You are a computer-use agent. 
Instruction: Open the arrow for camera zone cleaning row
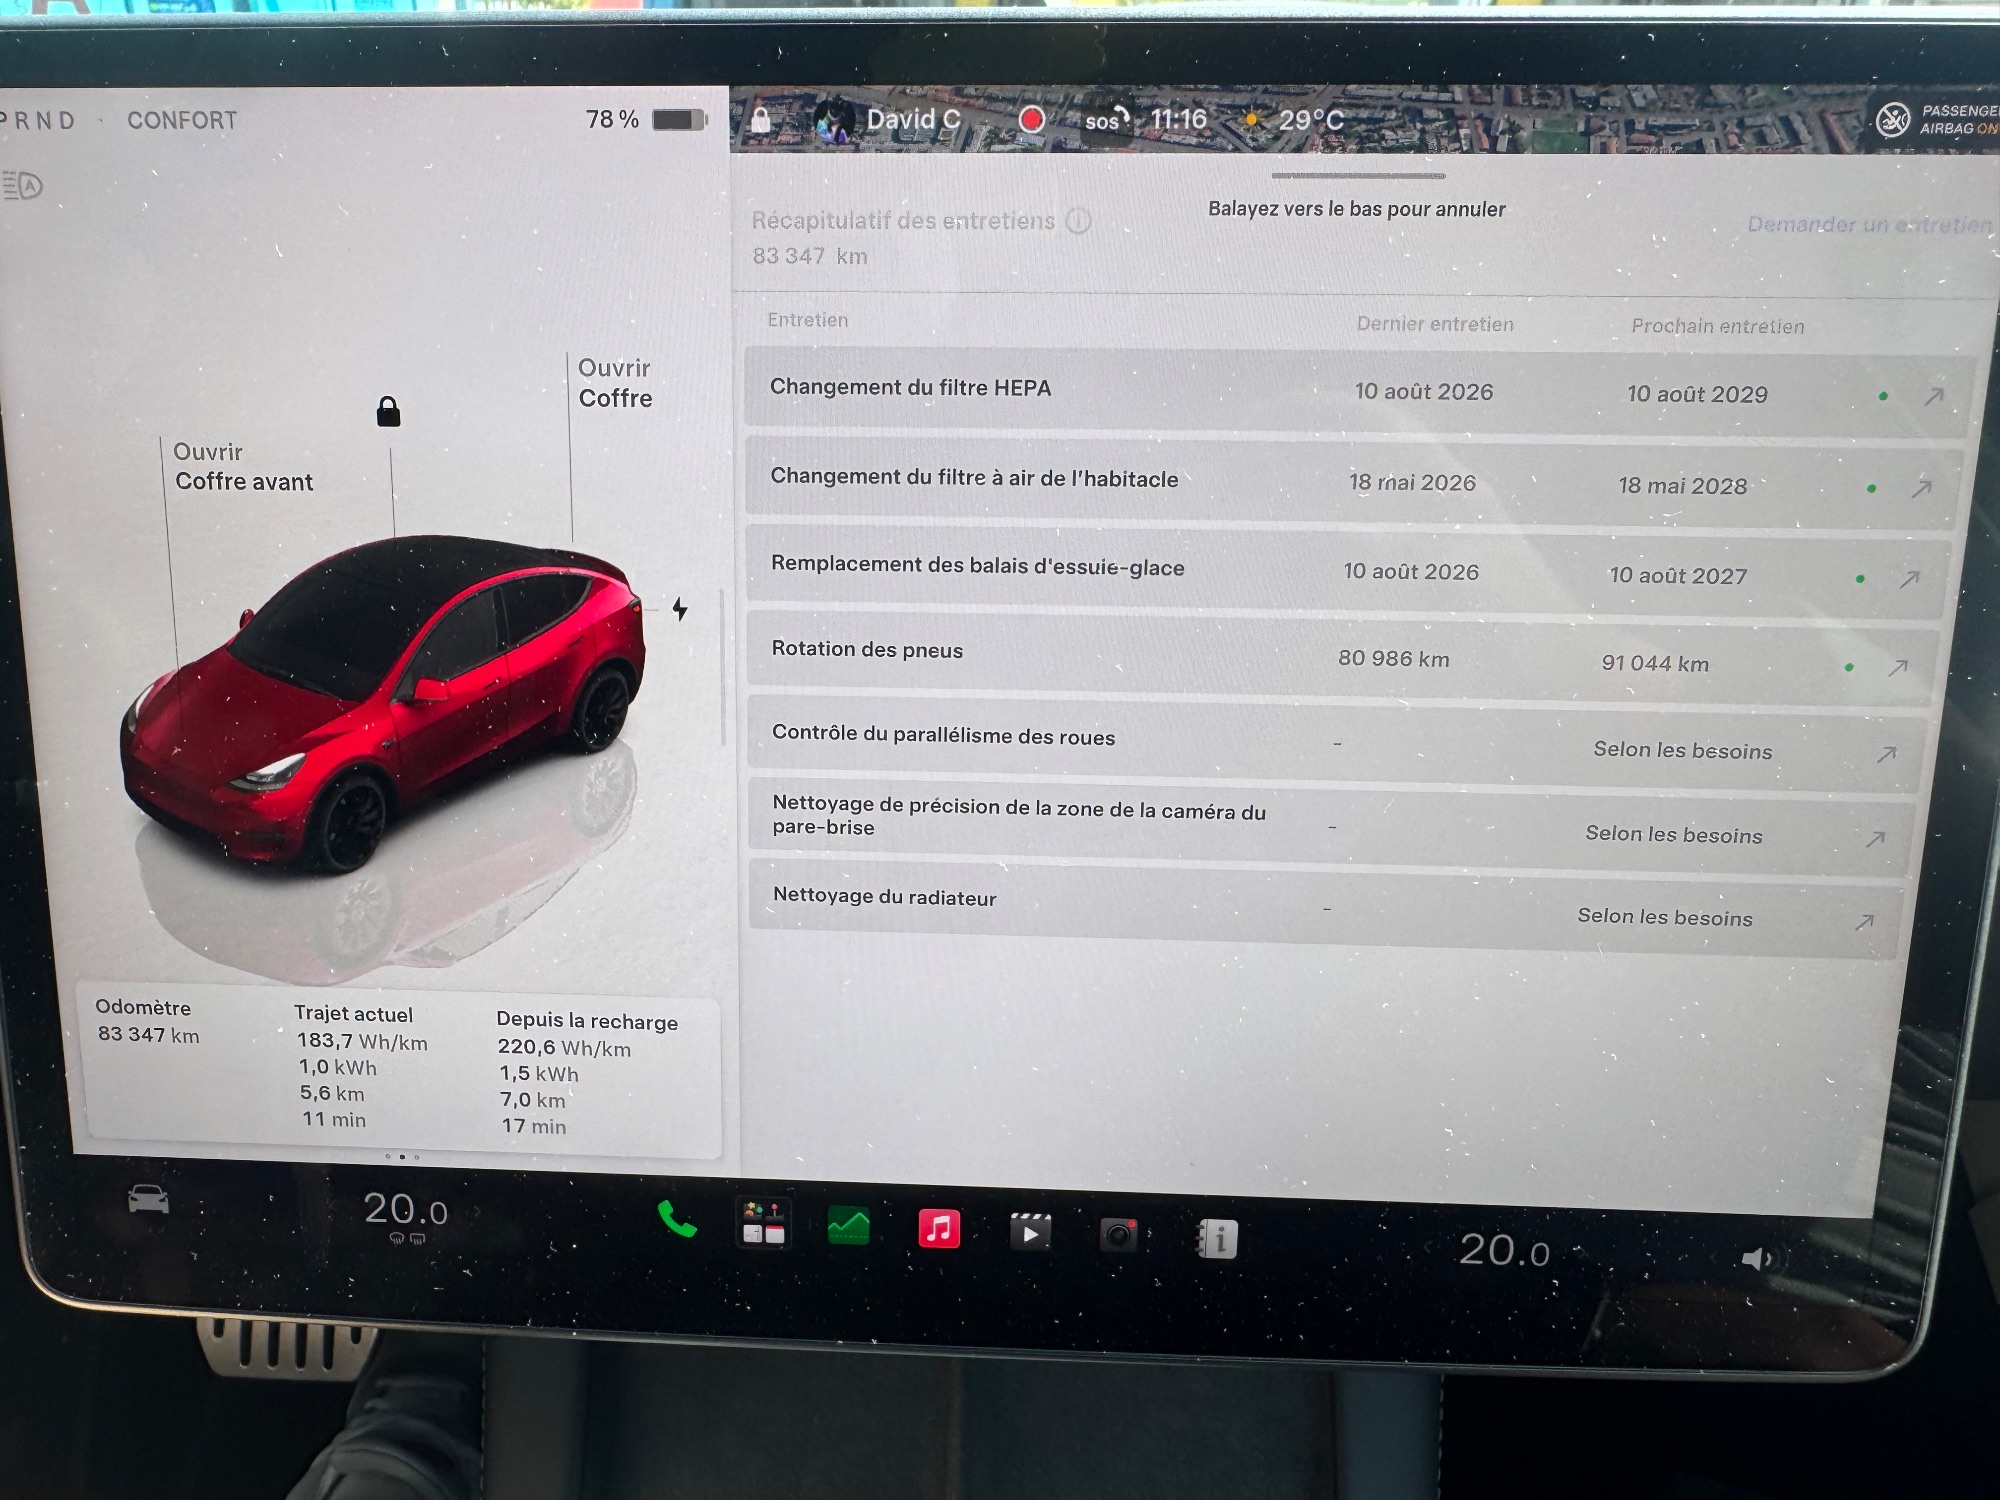point(1875,839)
